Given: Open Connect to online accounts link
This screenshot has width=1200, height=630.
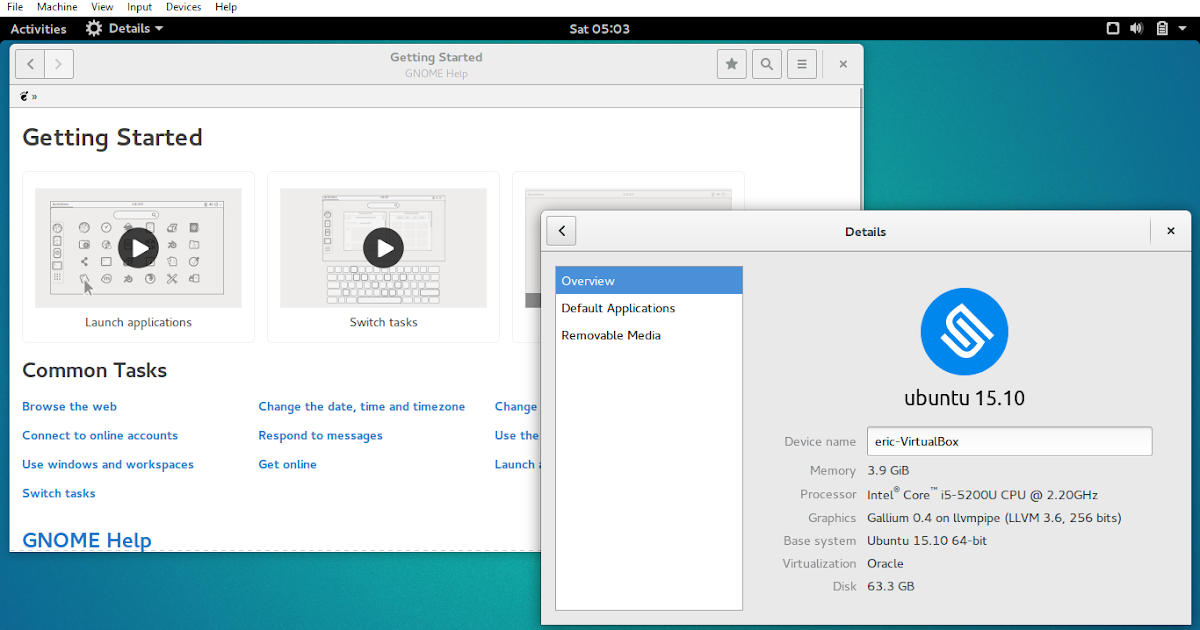Looking at the screenshot, I should point(100,435).
